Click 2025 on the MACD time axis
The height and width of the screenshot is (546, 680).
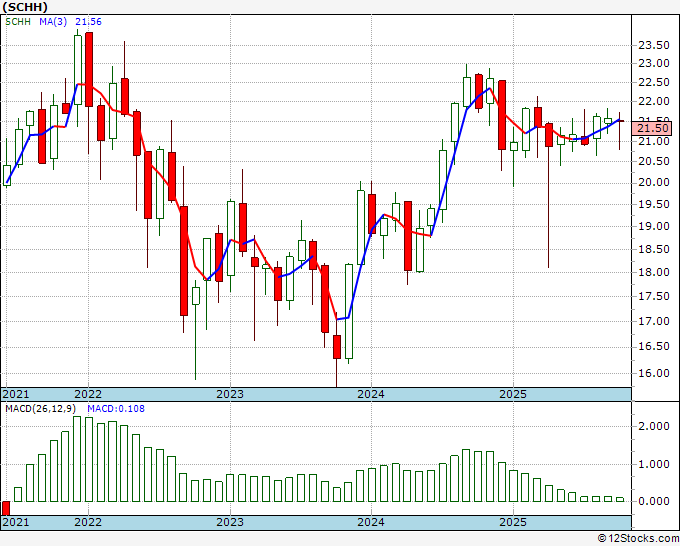tap(513, 522)
